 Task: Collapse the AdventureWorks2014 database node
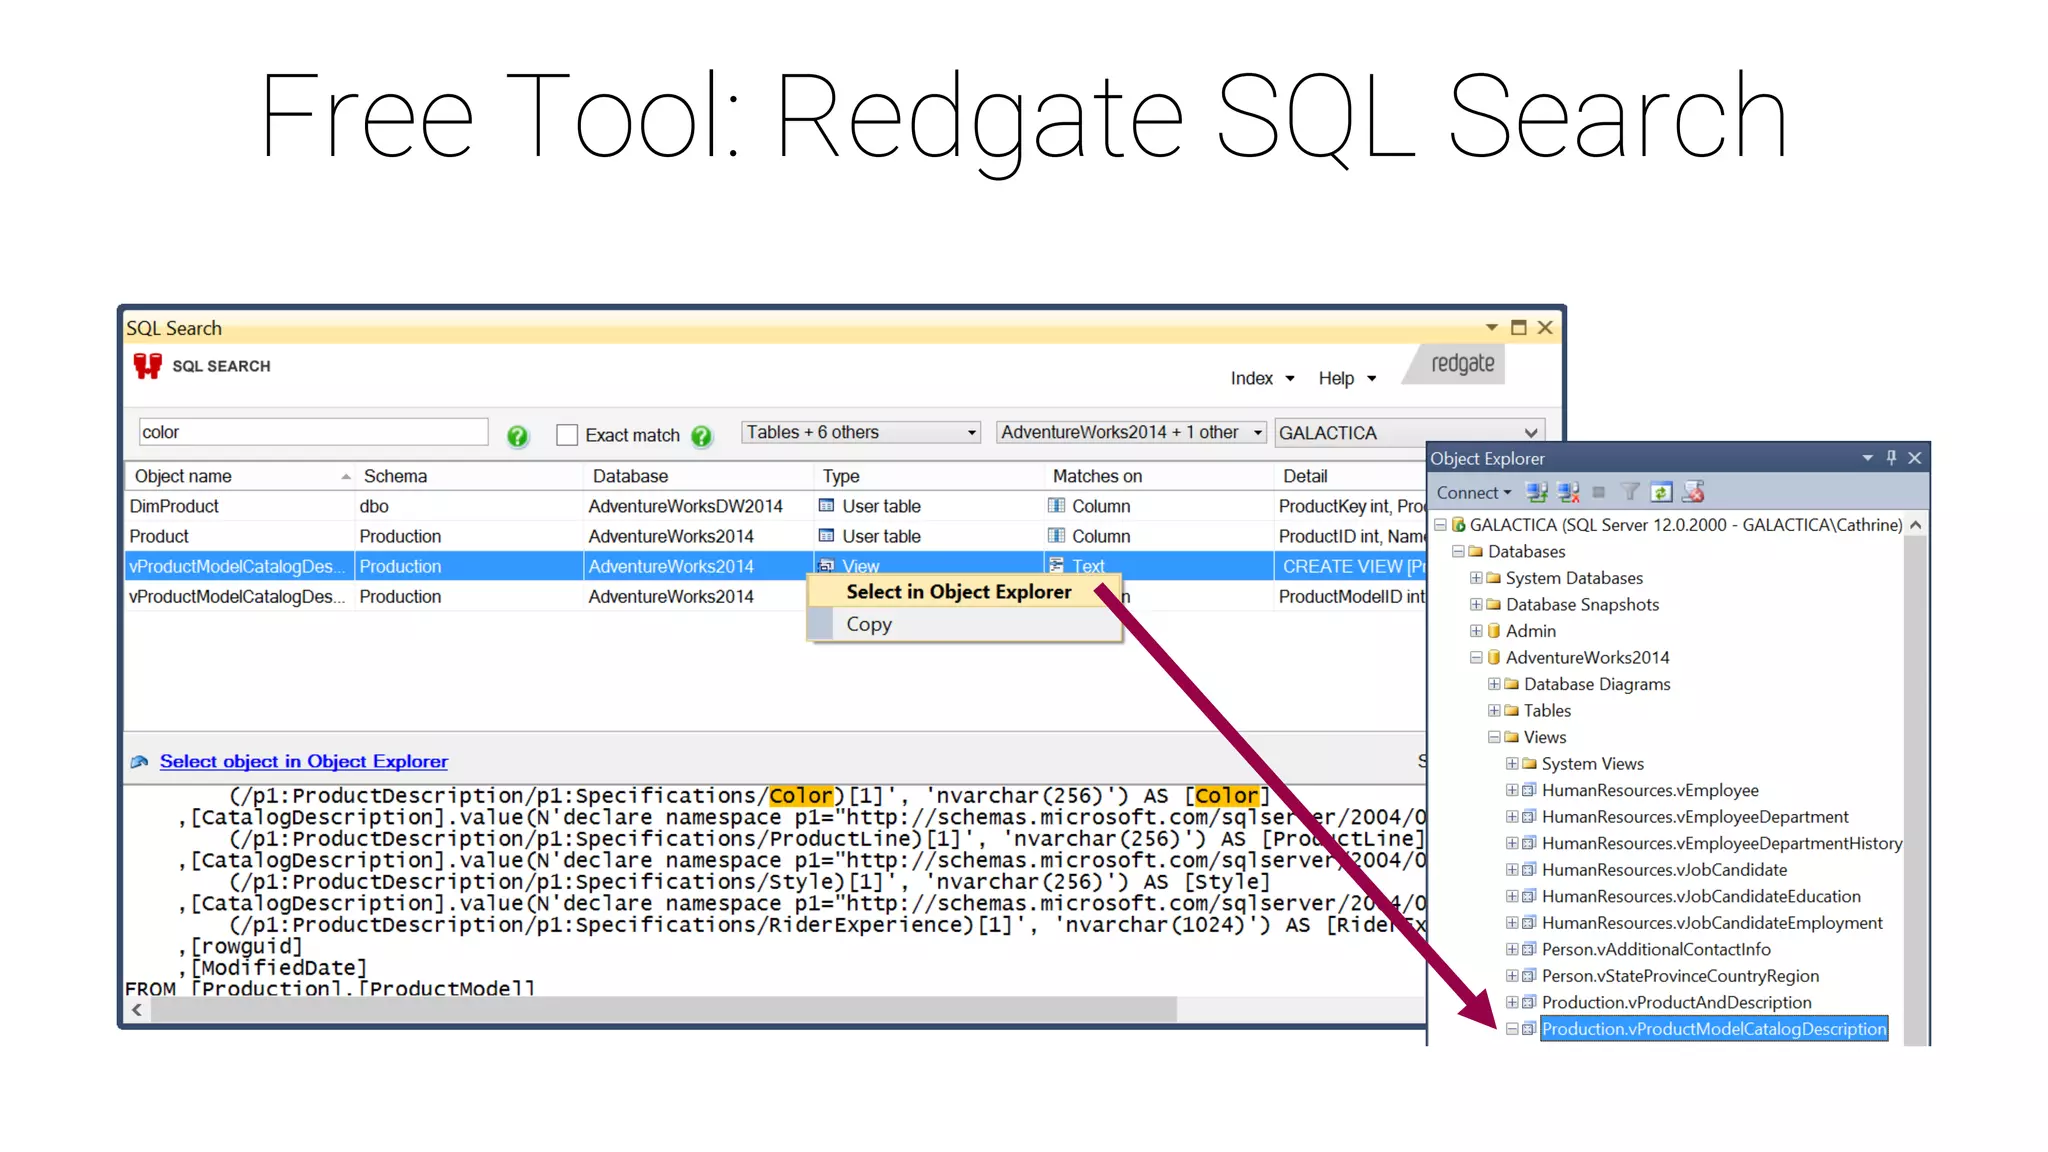(x=1476, y=658)
